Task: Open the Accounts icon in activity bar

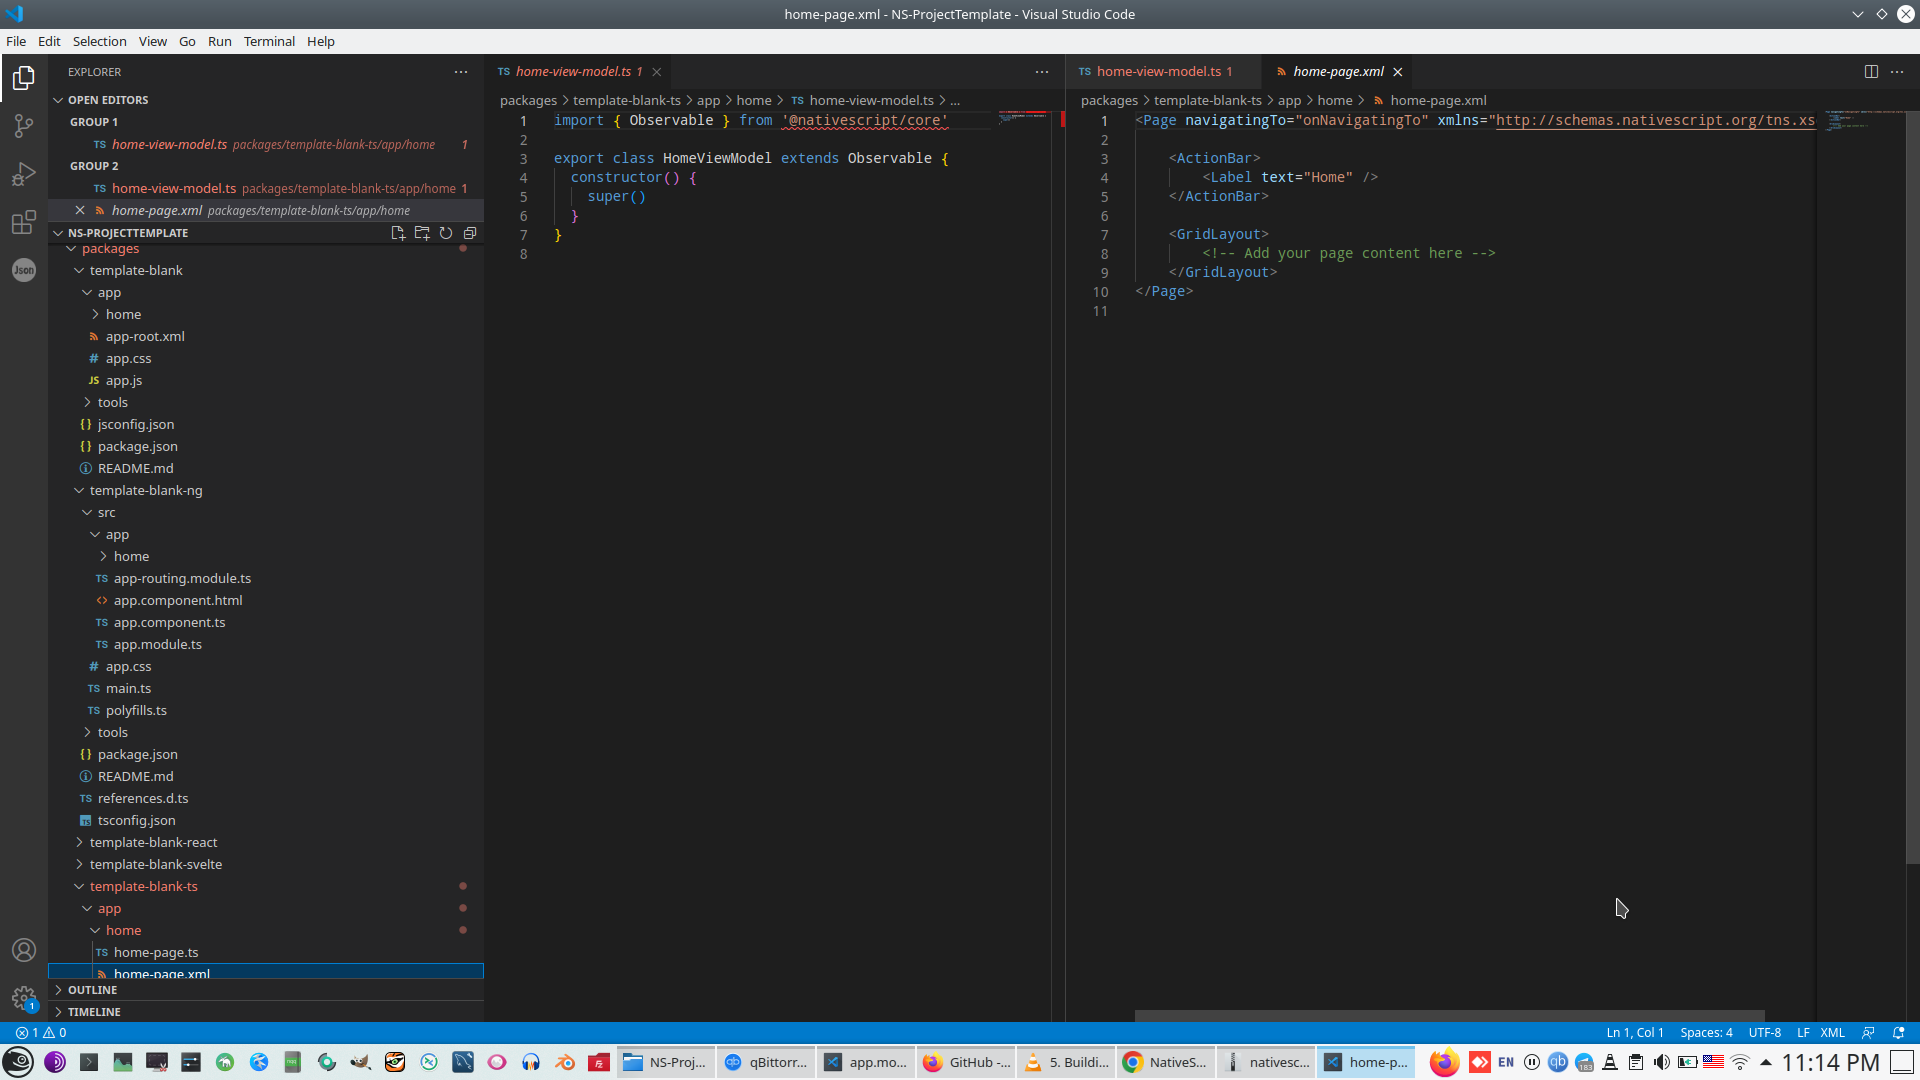Action: point(24,950)
